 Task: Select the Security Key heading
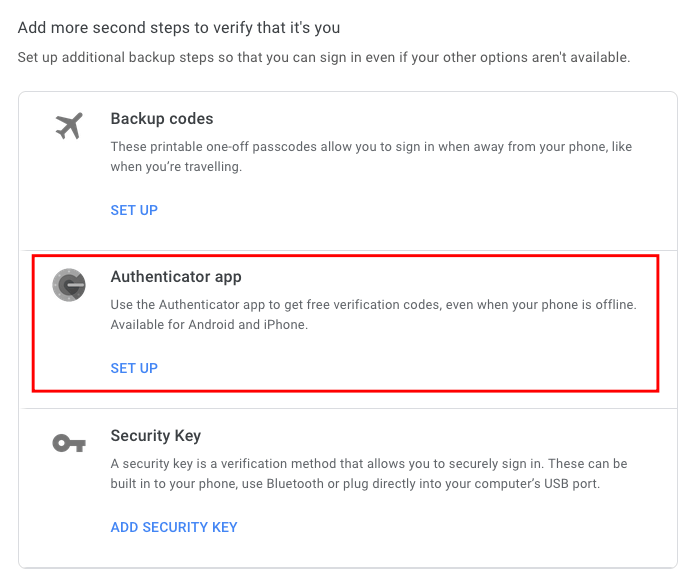(156, 436)
